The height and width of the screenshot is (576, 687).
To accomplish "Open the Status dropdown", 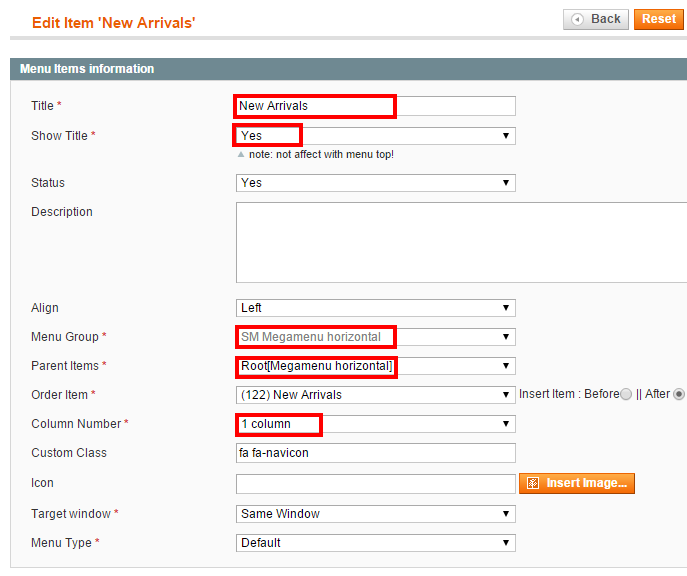I will 375,183.
